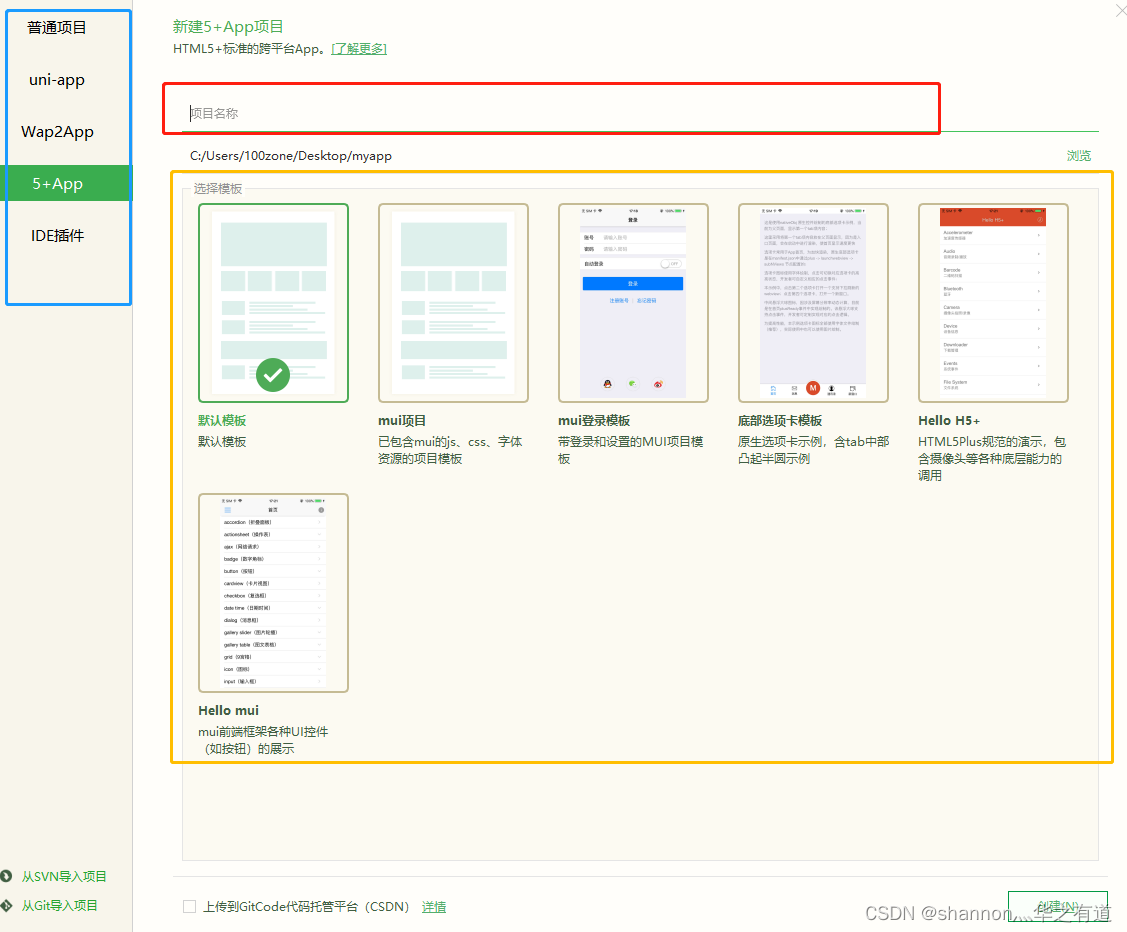Switch to the 普通项目 category
Viewport: 1127px width, 932px height.
(57, 27)
